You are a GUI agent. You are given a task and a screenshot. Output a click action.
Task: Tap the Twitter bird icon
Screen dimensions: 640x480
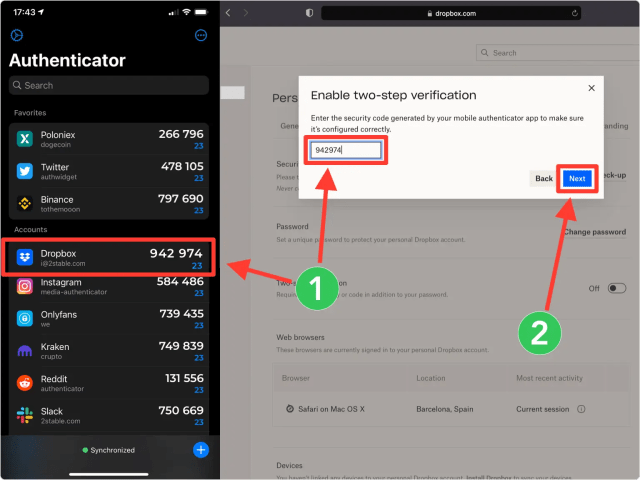[25, 171]
